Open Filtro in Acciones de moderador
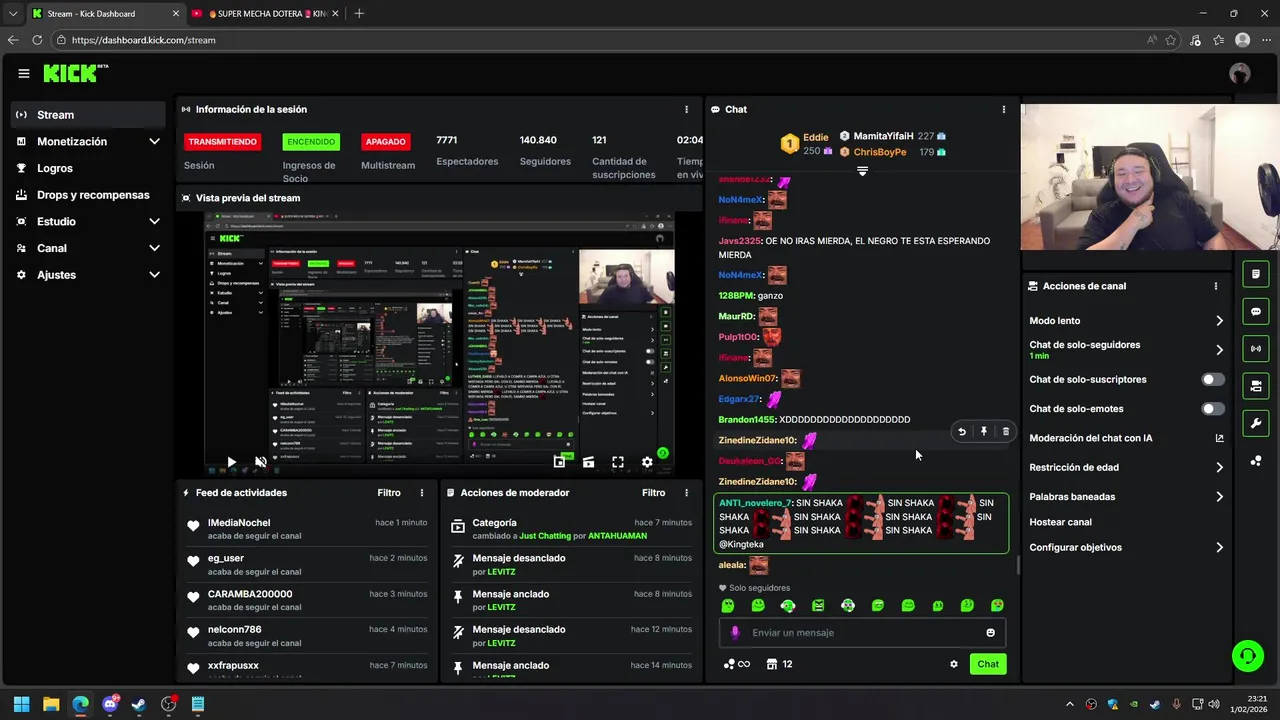 pyautogui.click(x=653, y=492)
